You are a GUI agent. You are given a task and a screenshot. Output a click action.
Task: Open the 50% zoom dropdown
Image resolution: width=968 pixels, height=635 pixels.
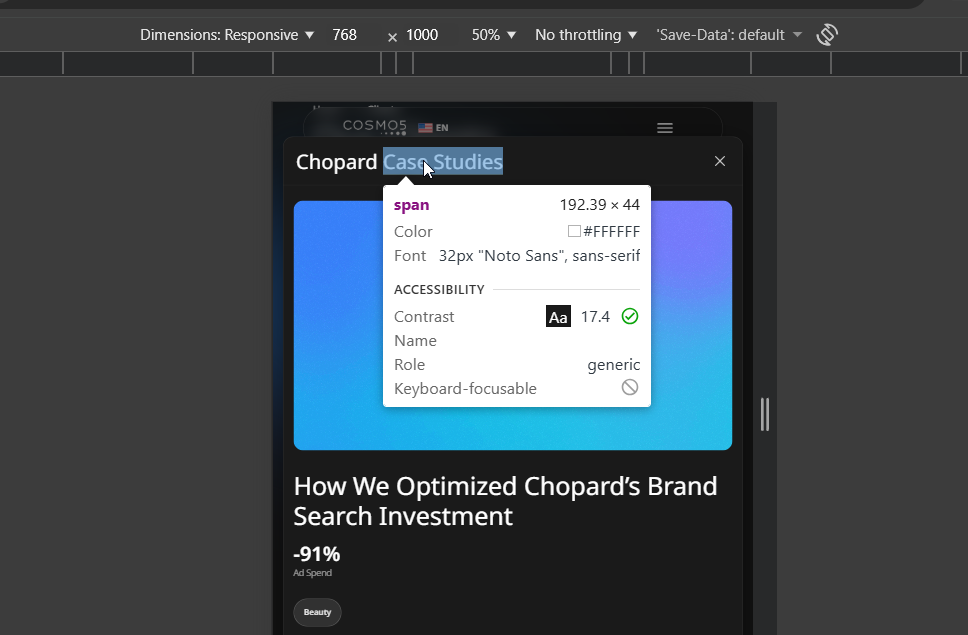tap(493, 35)
